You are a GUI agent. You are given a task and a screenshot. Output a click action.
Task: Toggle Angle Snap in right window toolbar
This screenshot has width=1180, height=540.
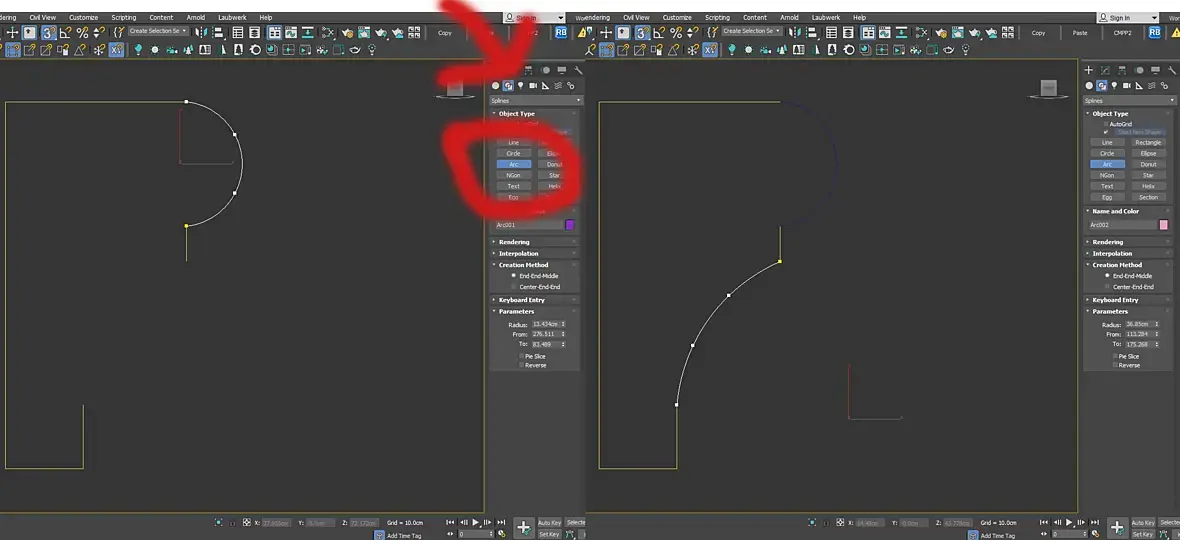pos(660,32)
